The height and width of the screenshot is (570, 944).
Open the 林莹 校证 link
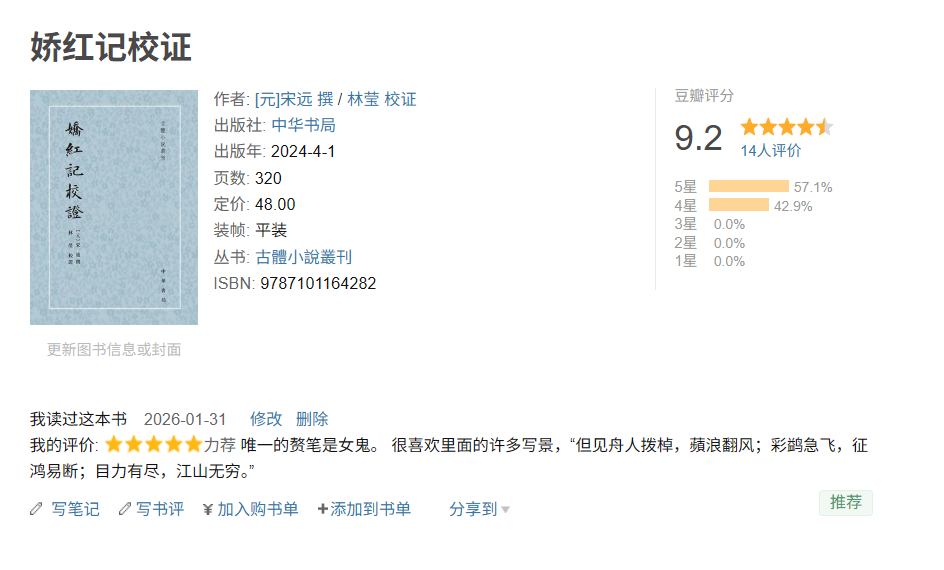coord(381,99)
